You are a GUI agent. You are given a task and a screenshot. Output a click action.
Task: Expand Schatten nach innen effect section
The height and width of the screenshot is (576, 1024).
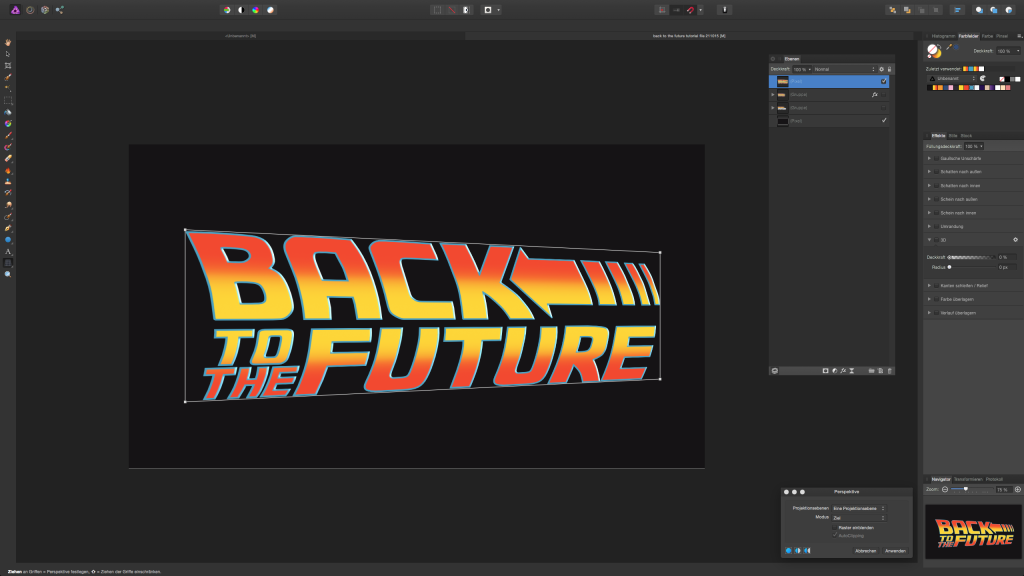tap(929, 185)
